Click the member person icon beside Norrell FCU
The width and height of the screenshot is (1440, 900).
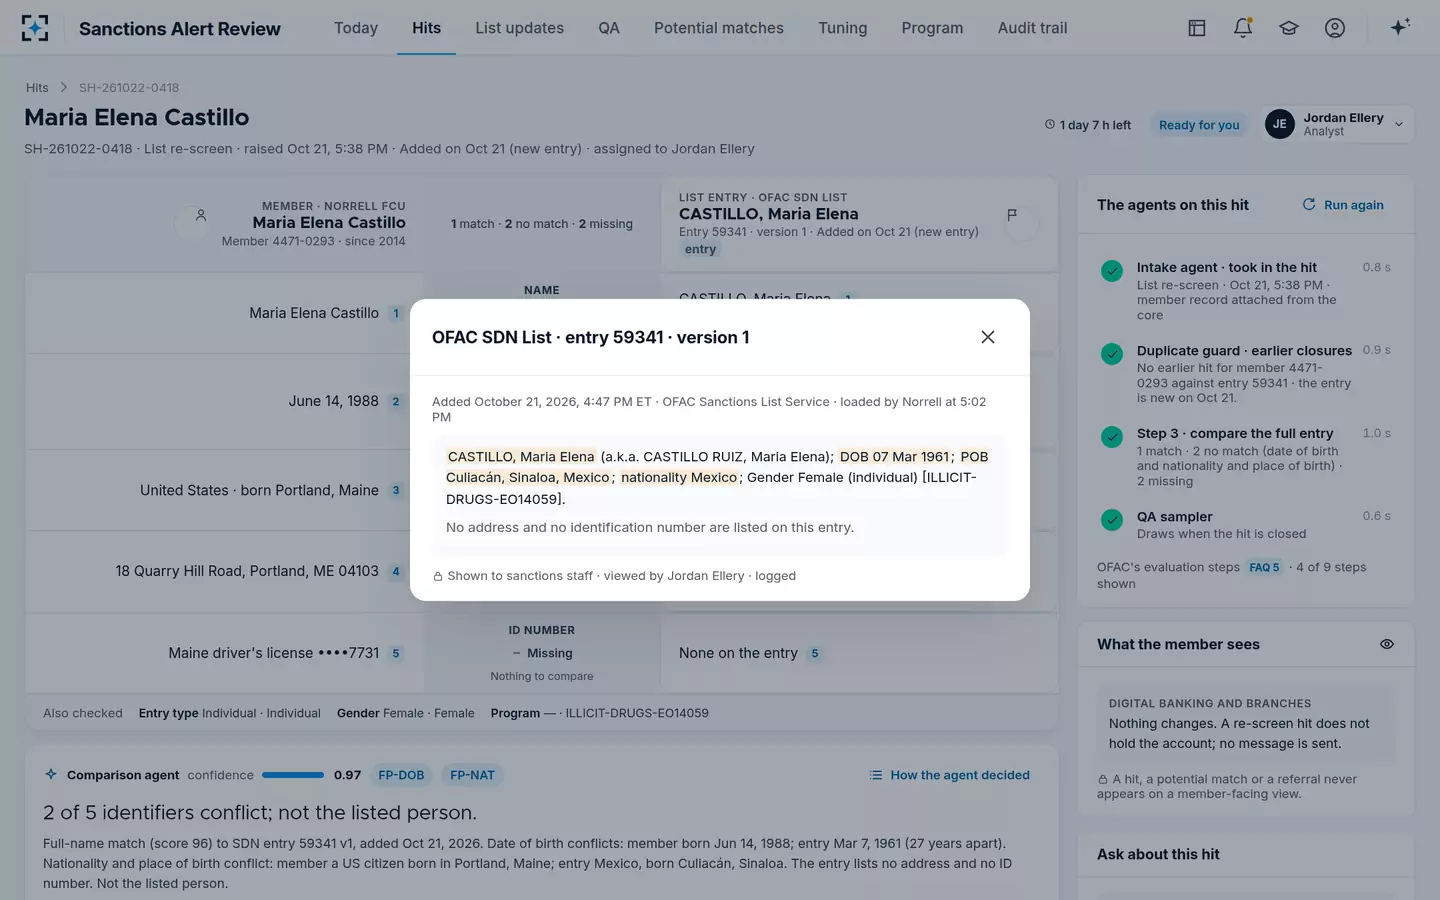201,215
